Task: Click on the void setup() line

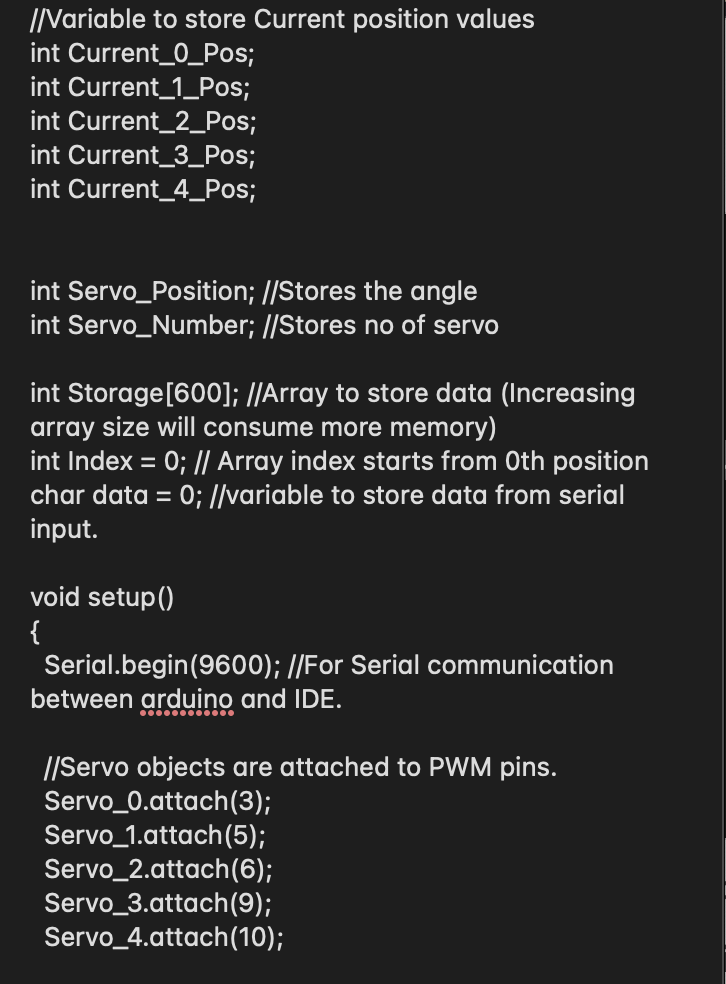Action: pyautogui.click(x=102, y=597)
